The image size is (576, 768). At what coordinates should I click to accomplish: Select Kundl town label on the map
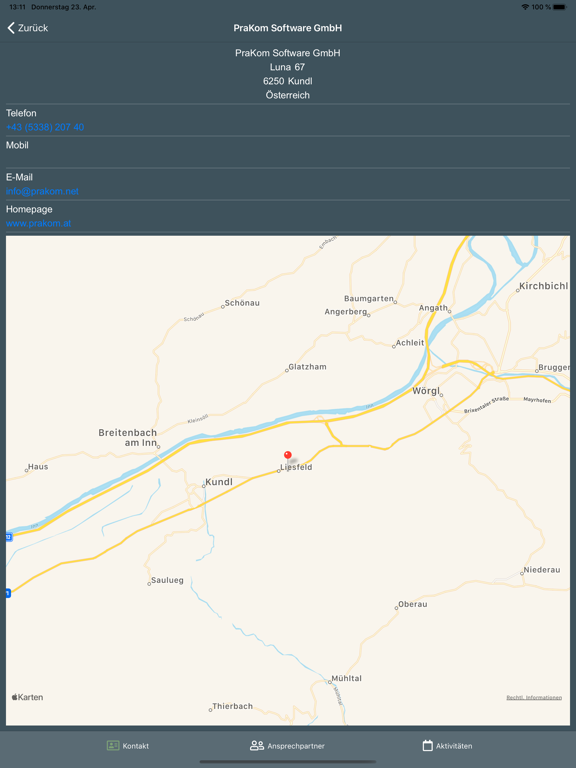219,482
